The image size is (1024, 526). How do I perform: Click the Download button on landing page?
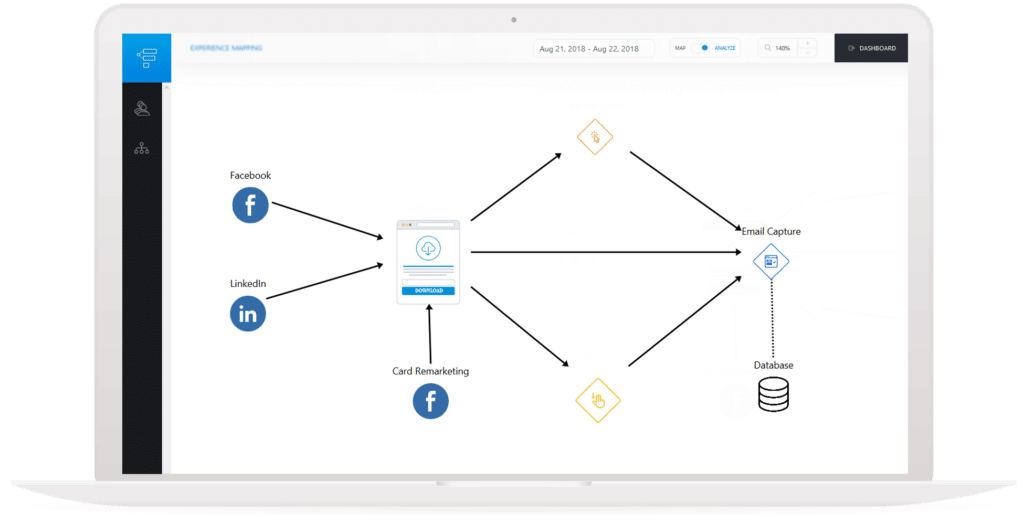pyautogui.click(x=428, y=291)
